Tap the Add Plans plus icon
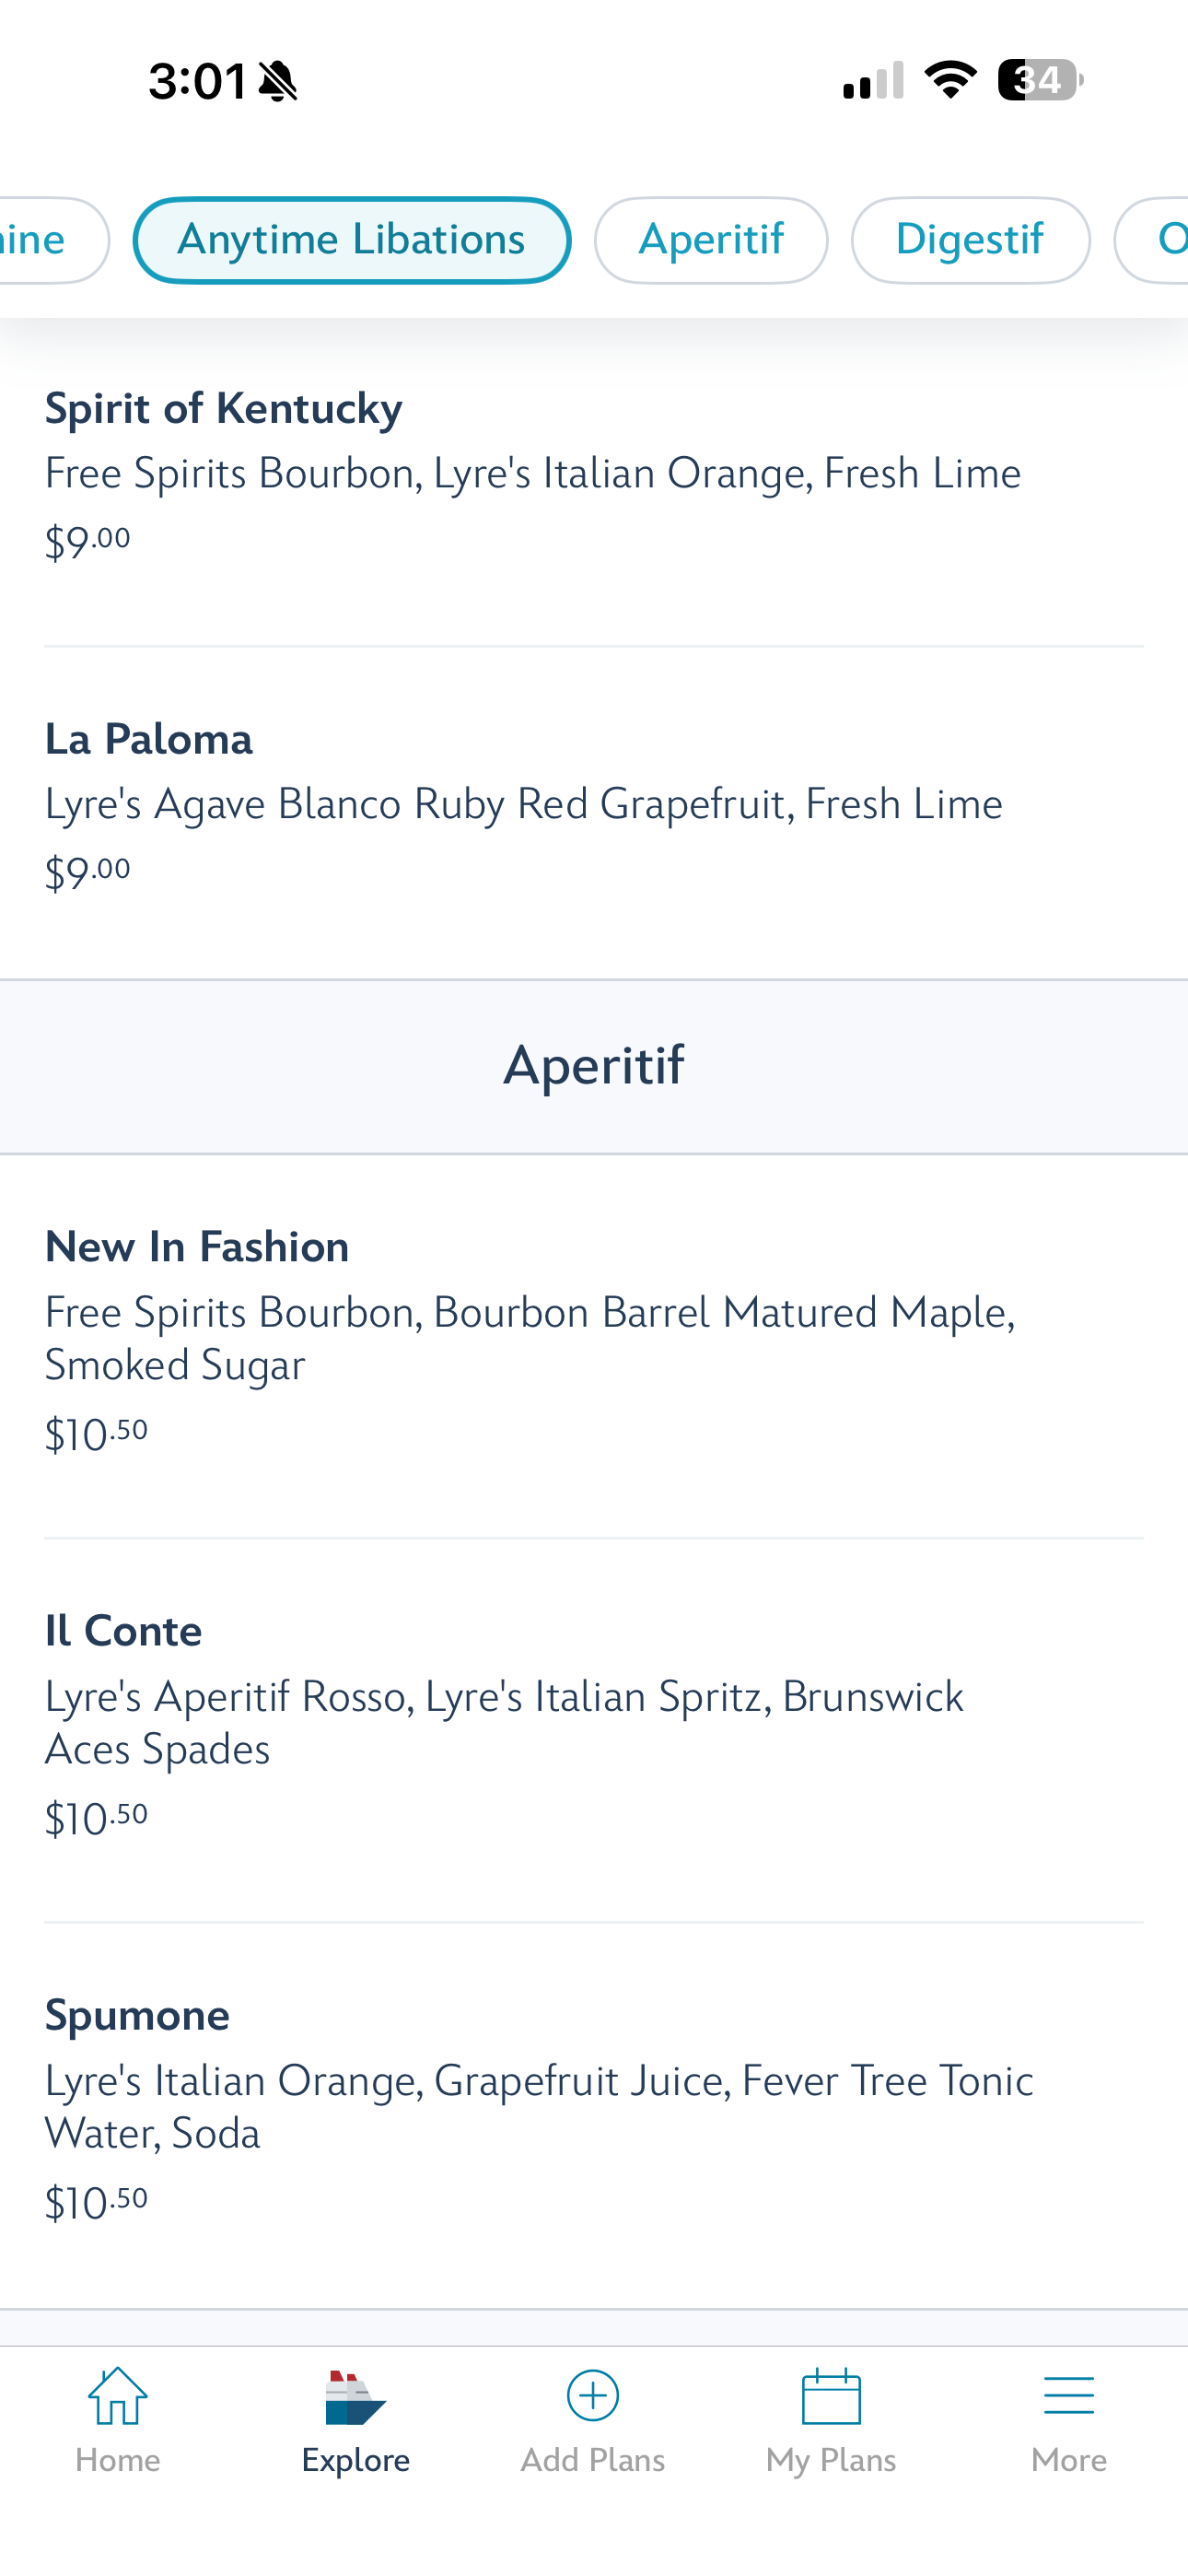The image size is (1188, 2576). point(593,2396)
